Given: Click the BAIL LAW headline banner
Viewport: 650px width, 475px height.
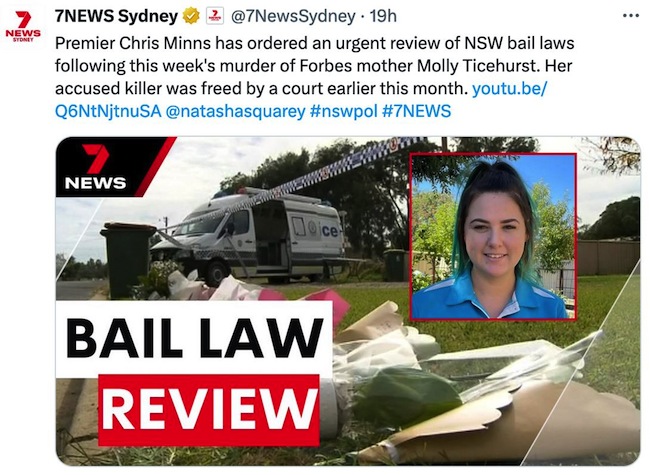Looking at the screenshot, I should coord(194,339).
